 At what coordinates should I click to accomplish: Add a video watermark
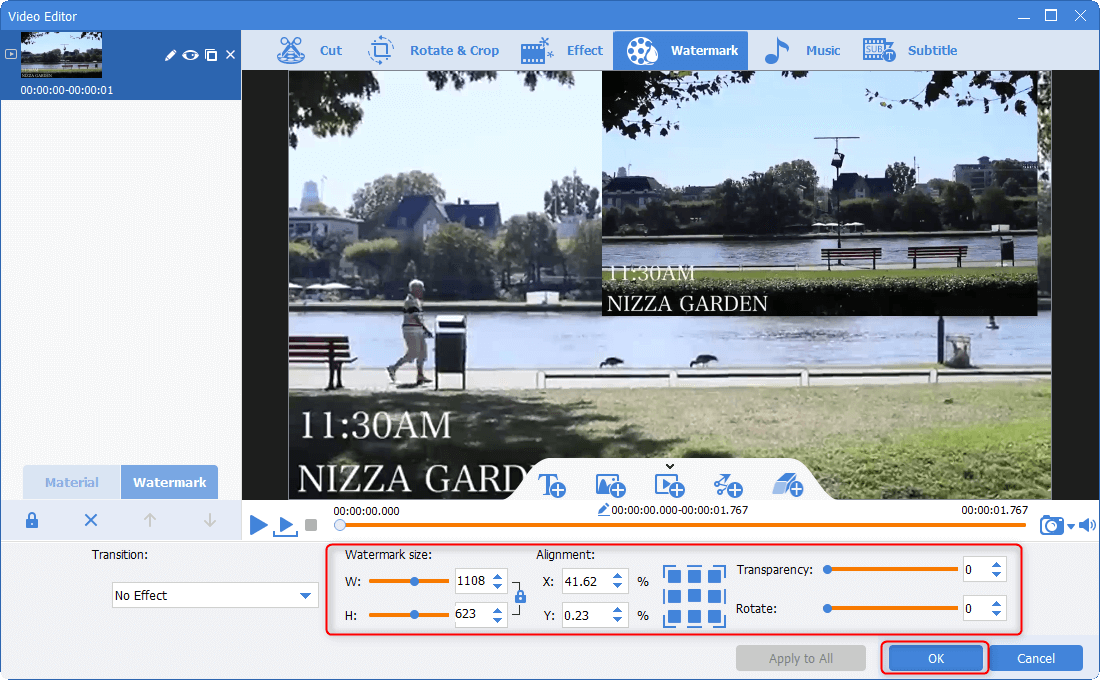tap(669, 485)
